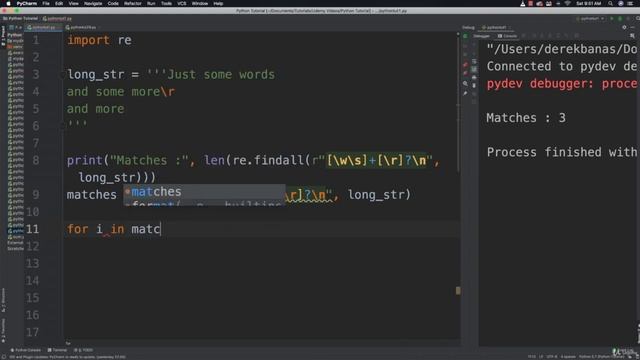Click 'and some more' string on line 4
This screenshot has width=640, height=360.
coord(113,92)
